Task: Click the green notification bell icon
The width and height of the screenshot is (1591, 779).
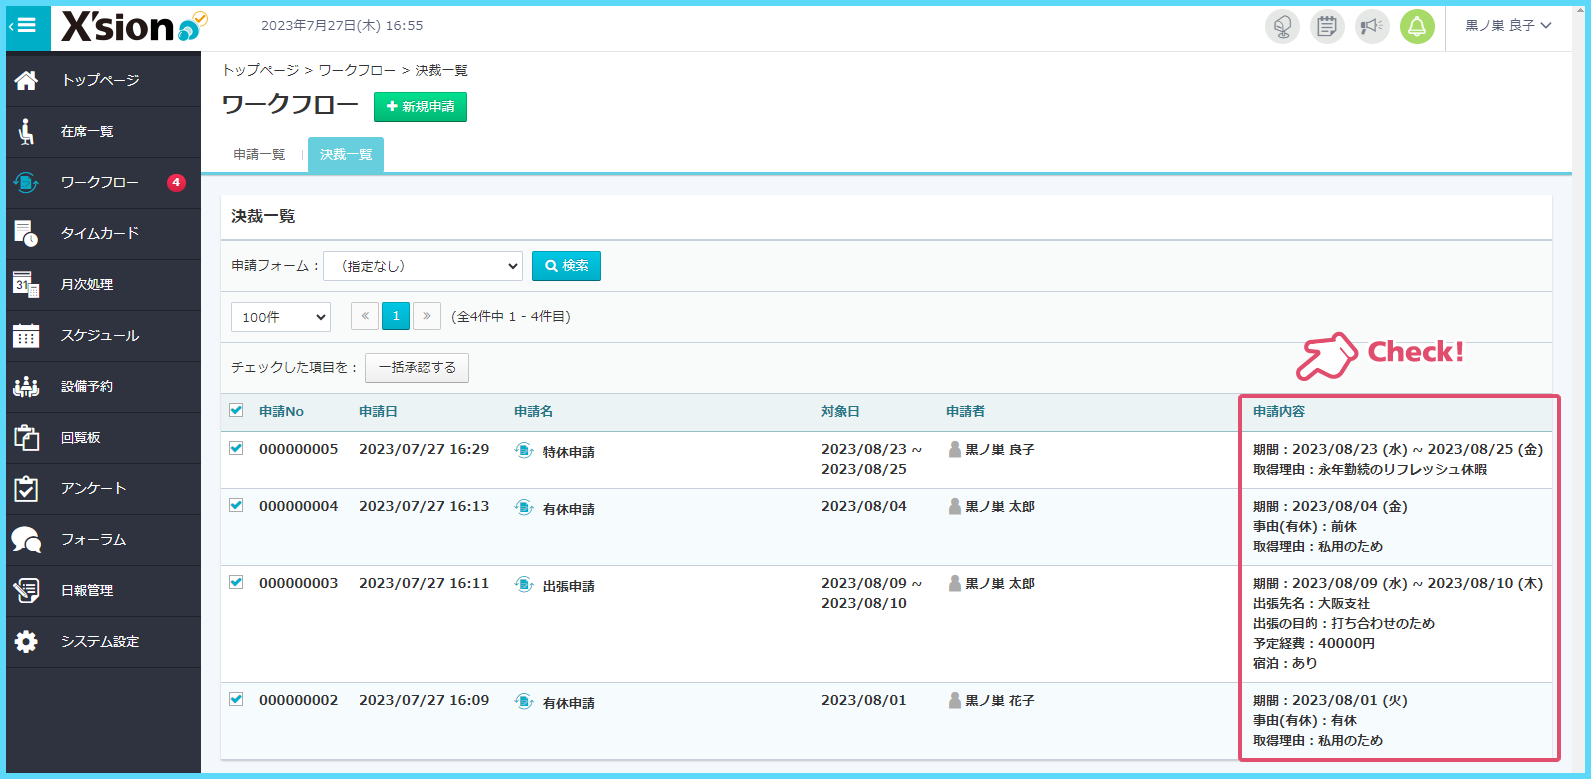Action: [x=1417, y=26]
